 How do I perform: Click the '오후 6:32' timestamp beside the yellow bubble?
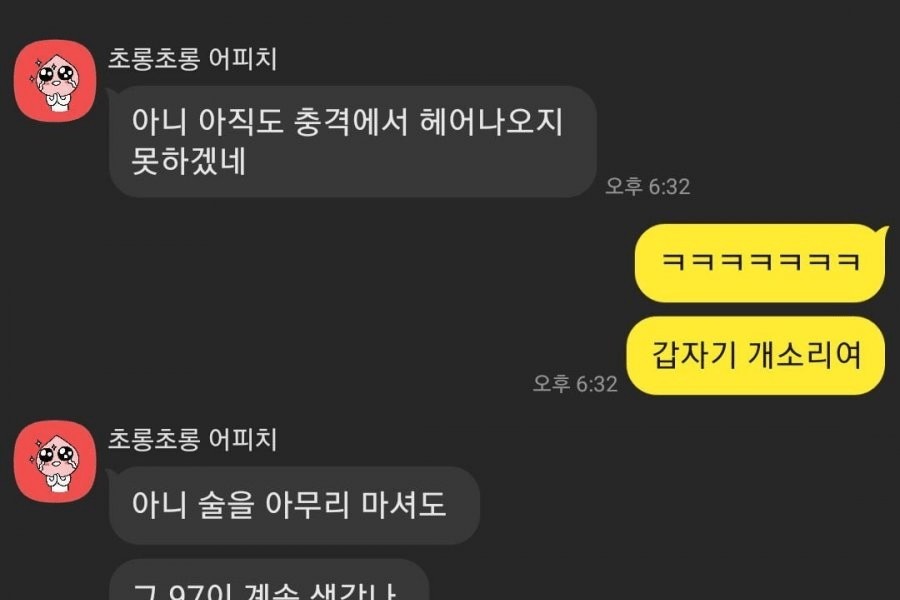tap(575, 384)
